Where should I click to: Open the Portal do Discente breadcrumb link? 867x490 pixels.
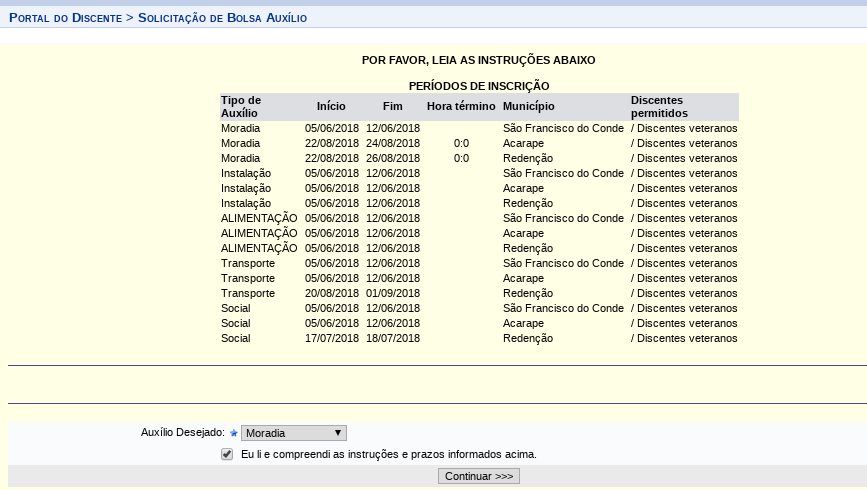66,18
